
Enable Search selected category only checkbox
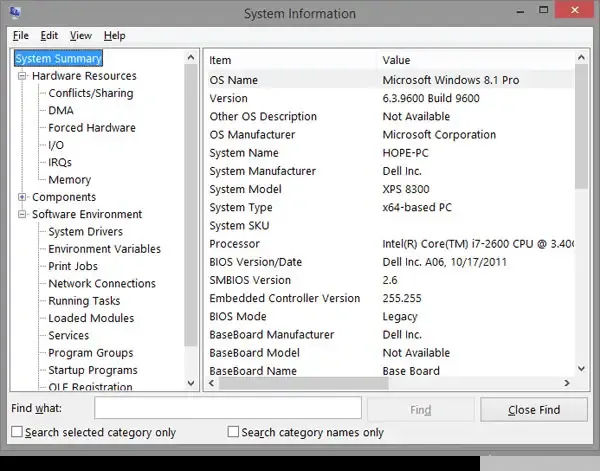[17, 432]
